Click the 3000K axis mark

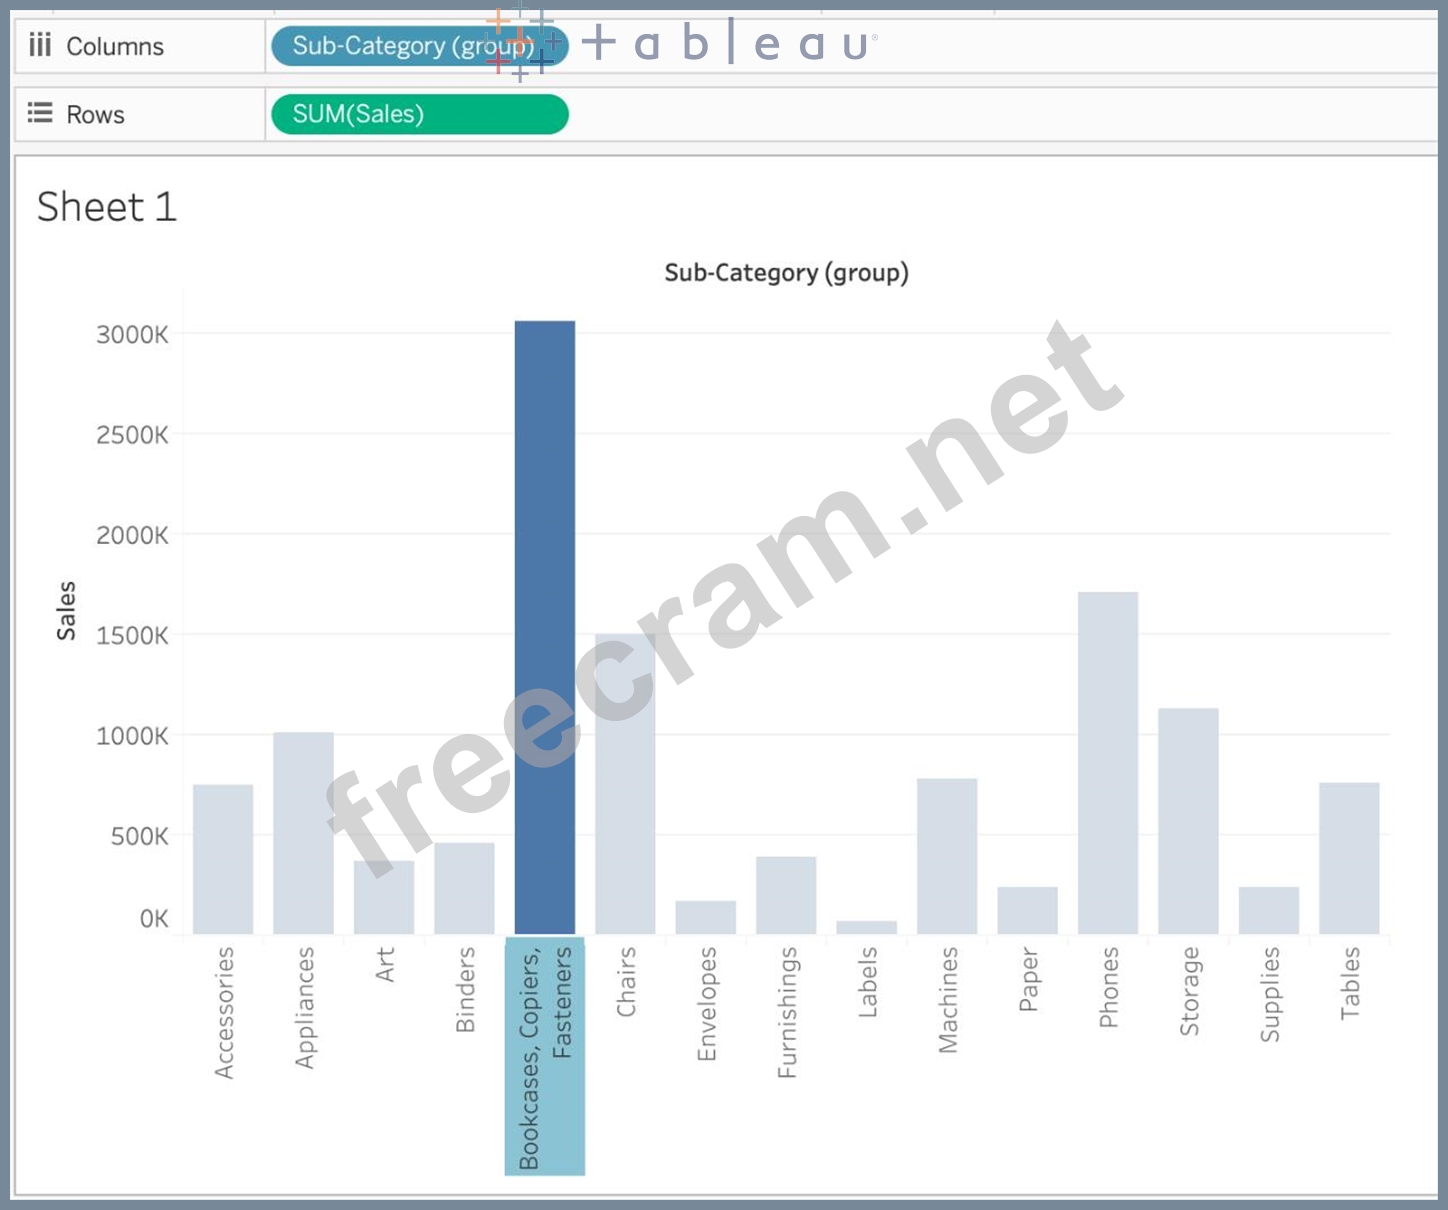pos(131,335)
